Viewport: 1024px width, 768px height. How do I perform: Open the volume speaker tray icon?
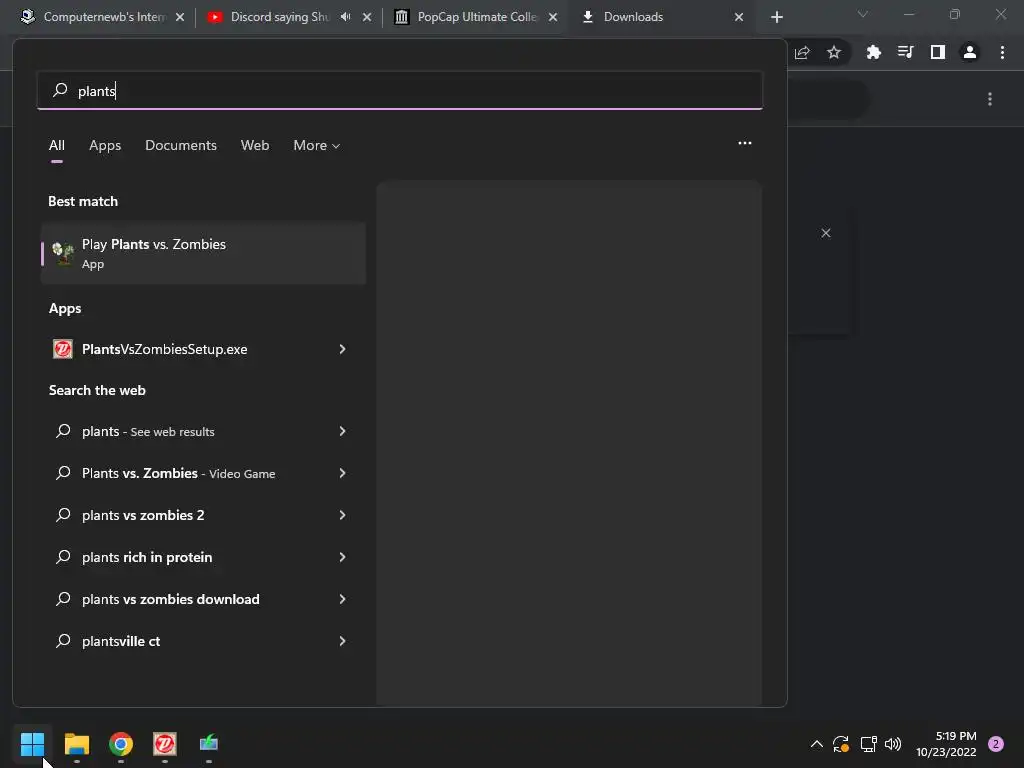(893, 744)
